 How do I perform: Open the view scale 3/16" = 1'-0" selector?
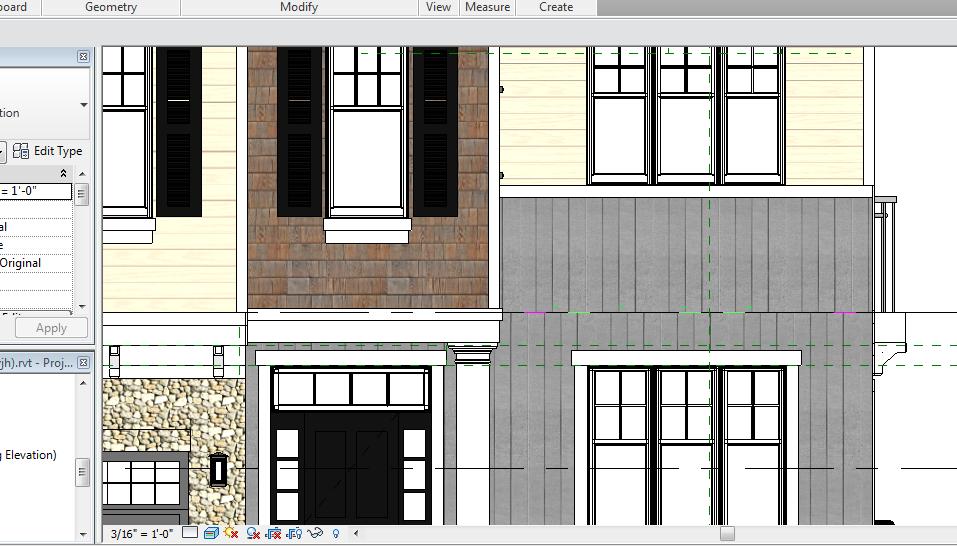click(x=141, y=534)
